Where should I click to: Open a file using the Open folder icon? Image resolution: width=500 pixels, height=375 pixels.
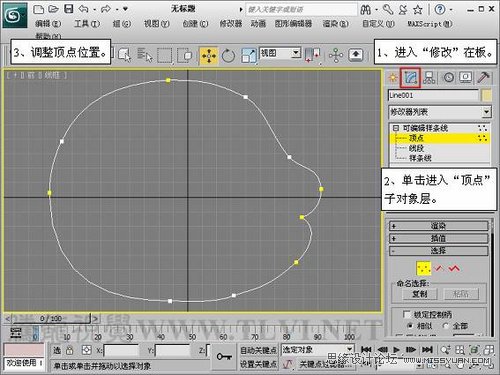[53, 9]
